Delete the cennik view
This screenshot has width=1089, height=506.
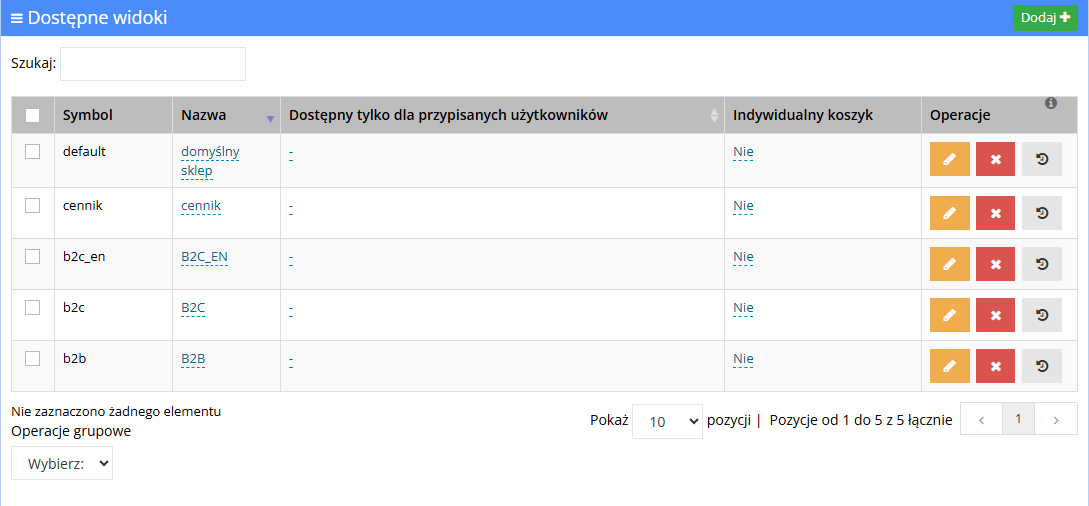coord(995,213)
